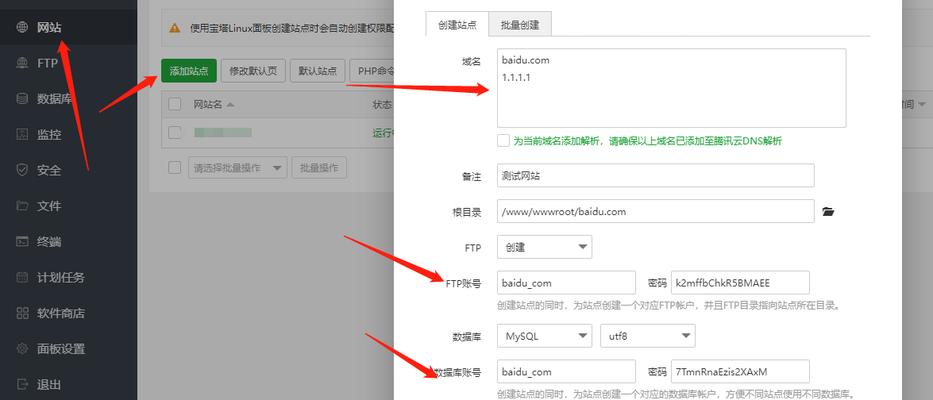The height and width of the screenshot is (400, 933).
Task: Click the FTP password field k2mffbChkR5BMAEE
Action: 740,282
